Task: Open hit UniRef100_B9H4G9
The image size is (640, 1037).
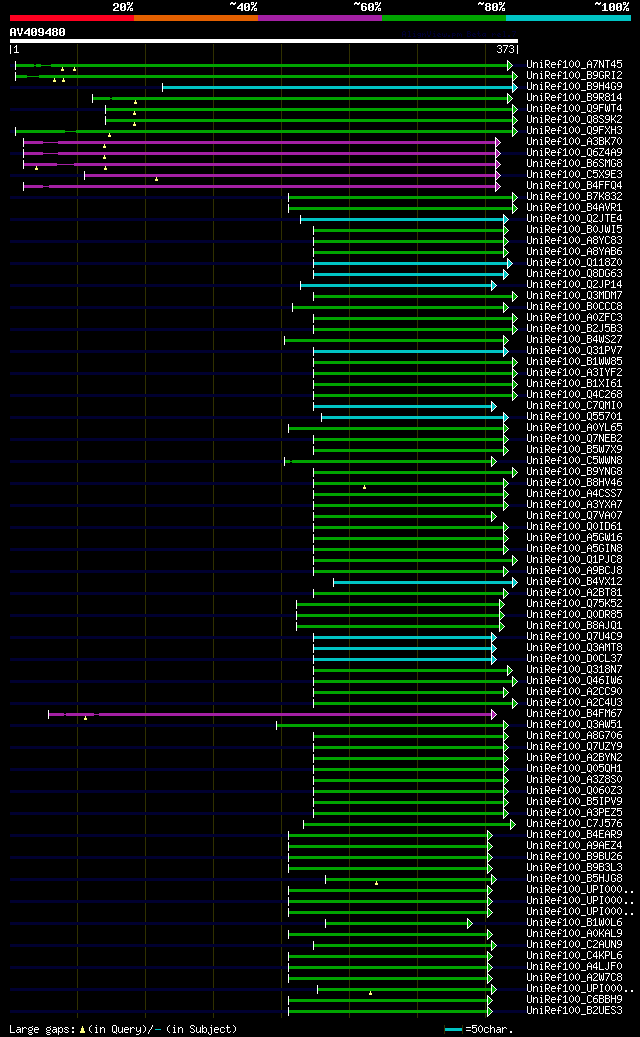Action: tap(574, 87)
